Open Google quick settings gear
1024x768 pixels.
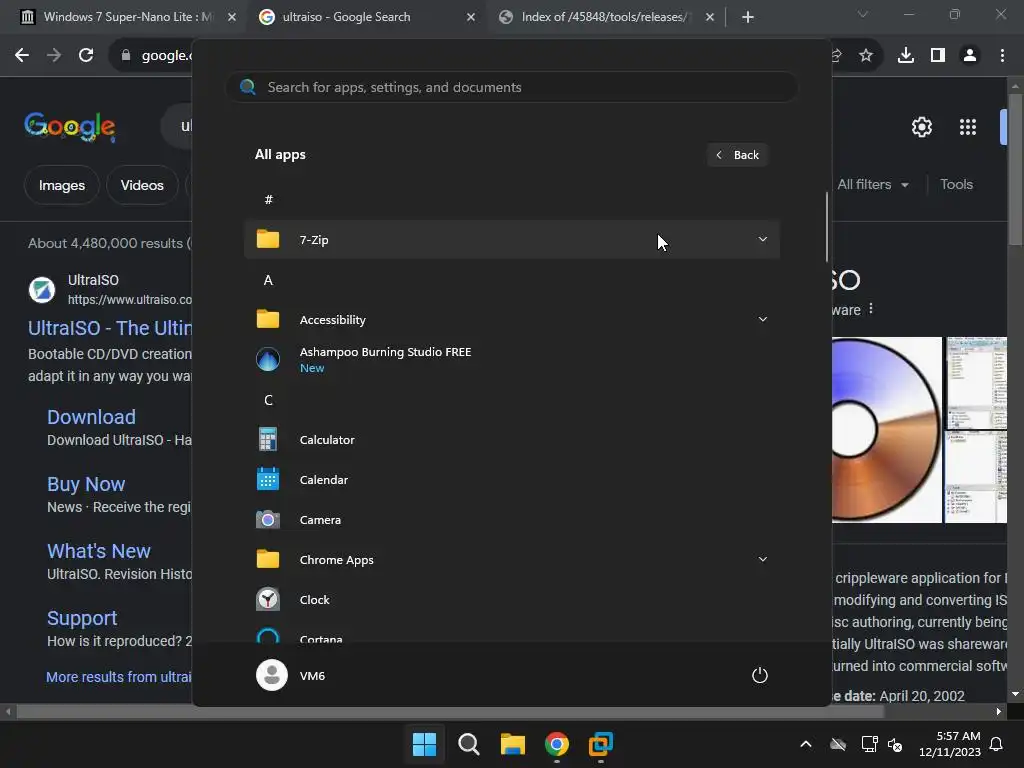point(922,127)
